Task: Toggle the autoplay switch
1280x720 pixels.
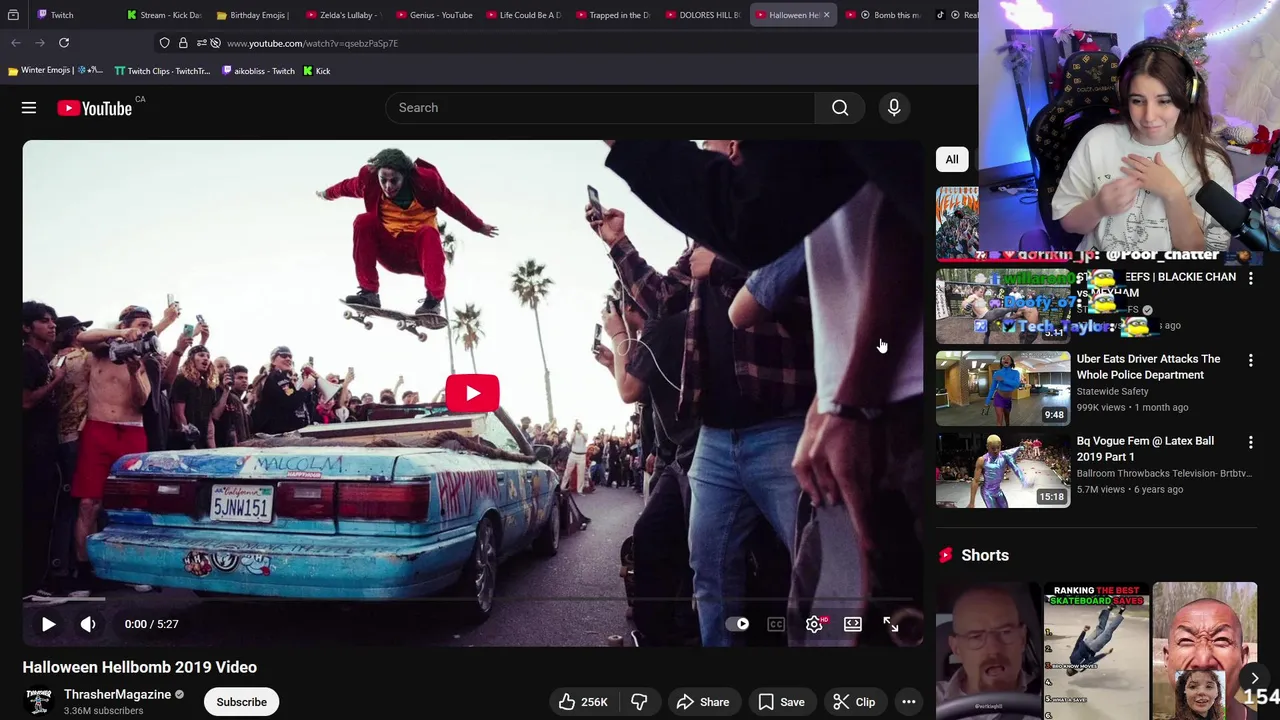Action: point(737,624)
